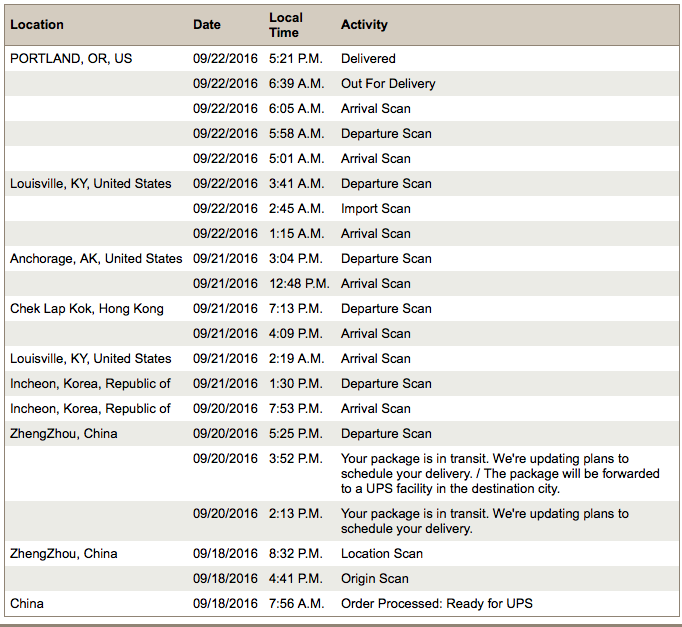
Task: Click the Delivered activity entry
Action: [x=368, y=59]
